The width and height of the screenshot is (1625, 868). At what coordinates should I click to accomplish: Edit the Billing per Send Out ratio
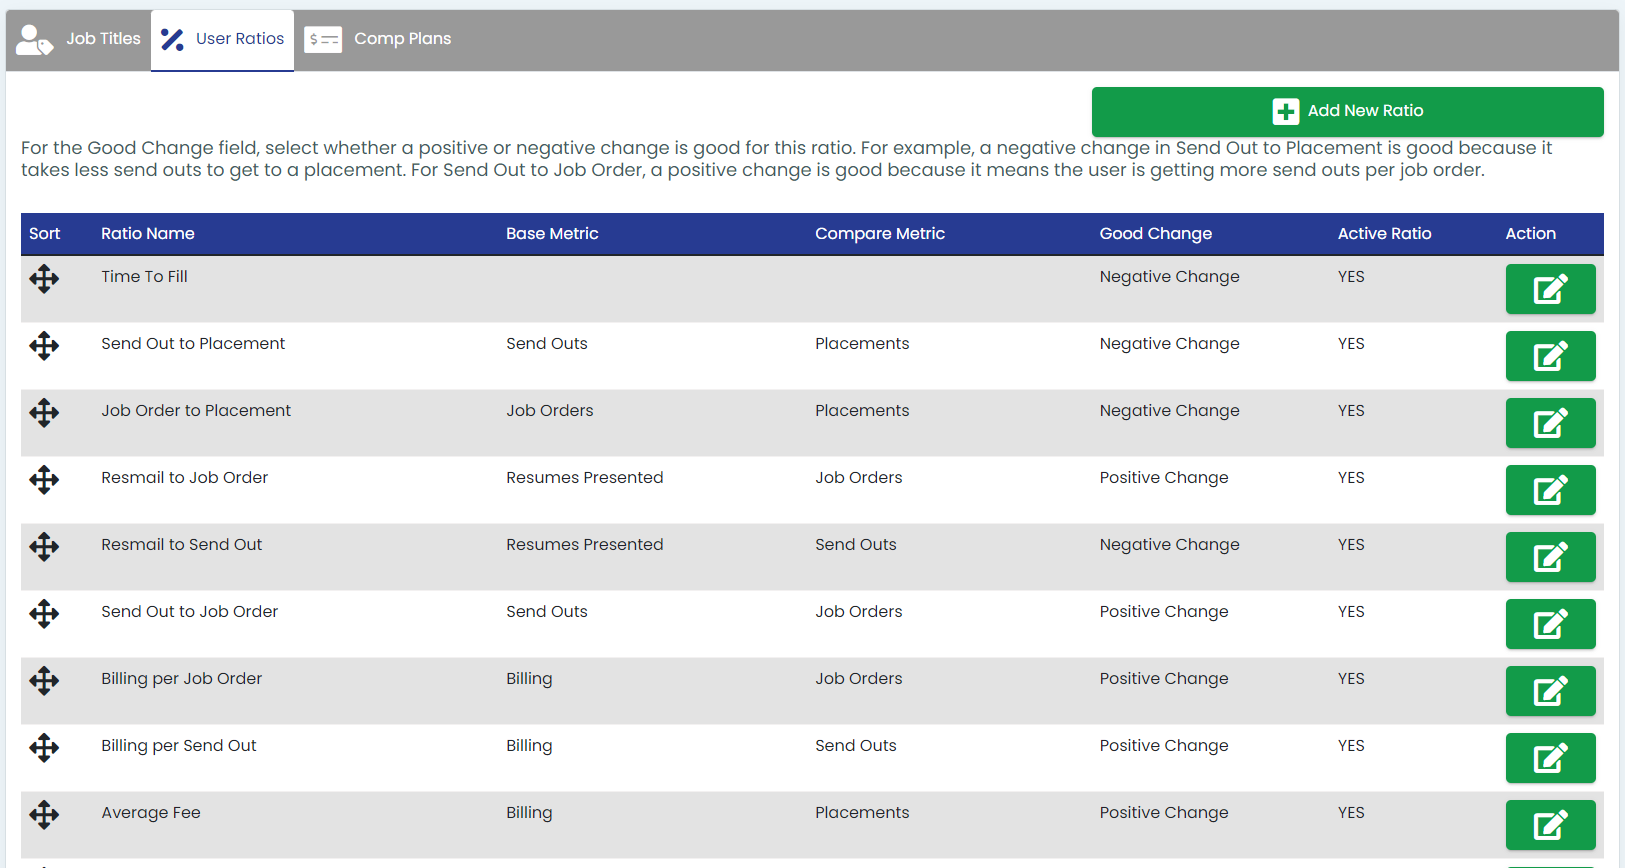click(1550, 758)
